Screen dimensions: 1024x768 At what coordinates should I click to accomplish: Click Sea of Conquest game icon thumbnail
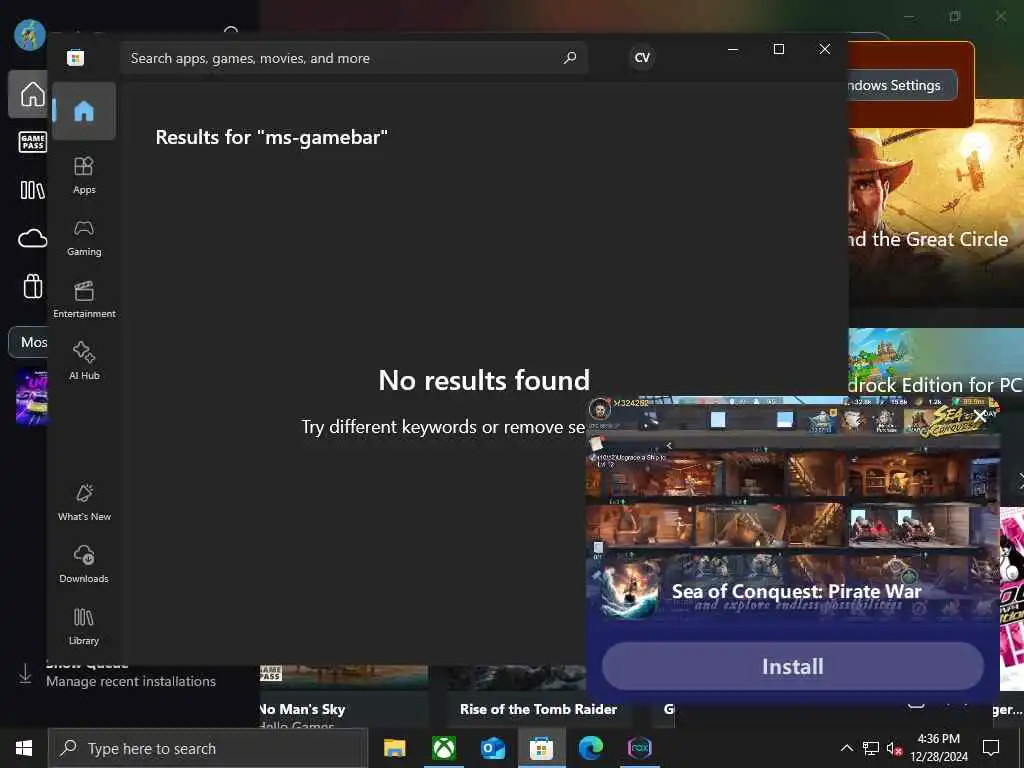tap(630, 592)
